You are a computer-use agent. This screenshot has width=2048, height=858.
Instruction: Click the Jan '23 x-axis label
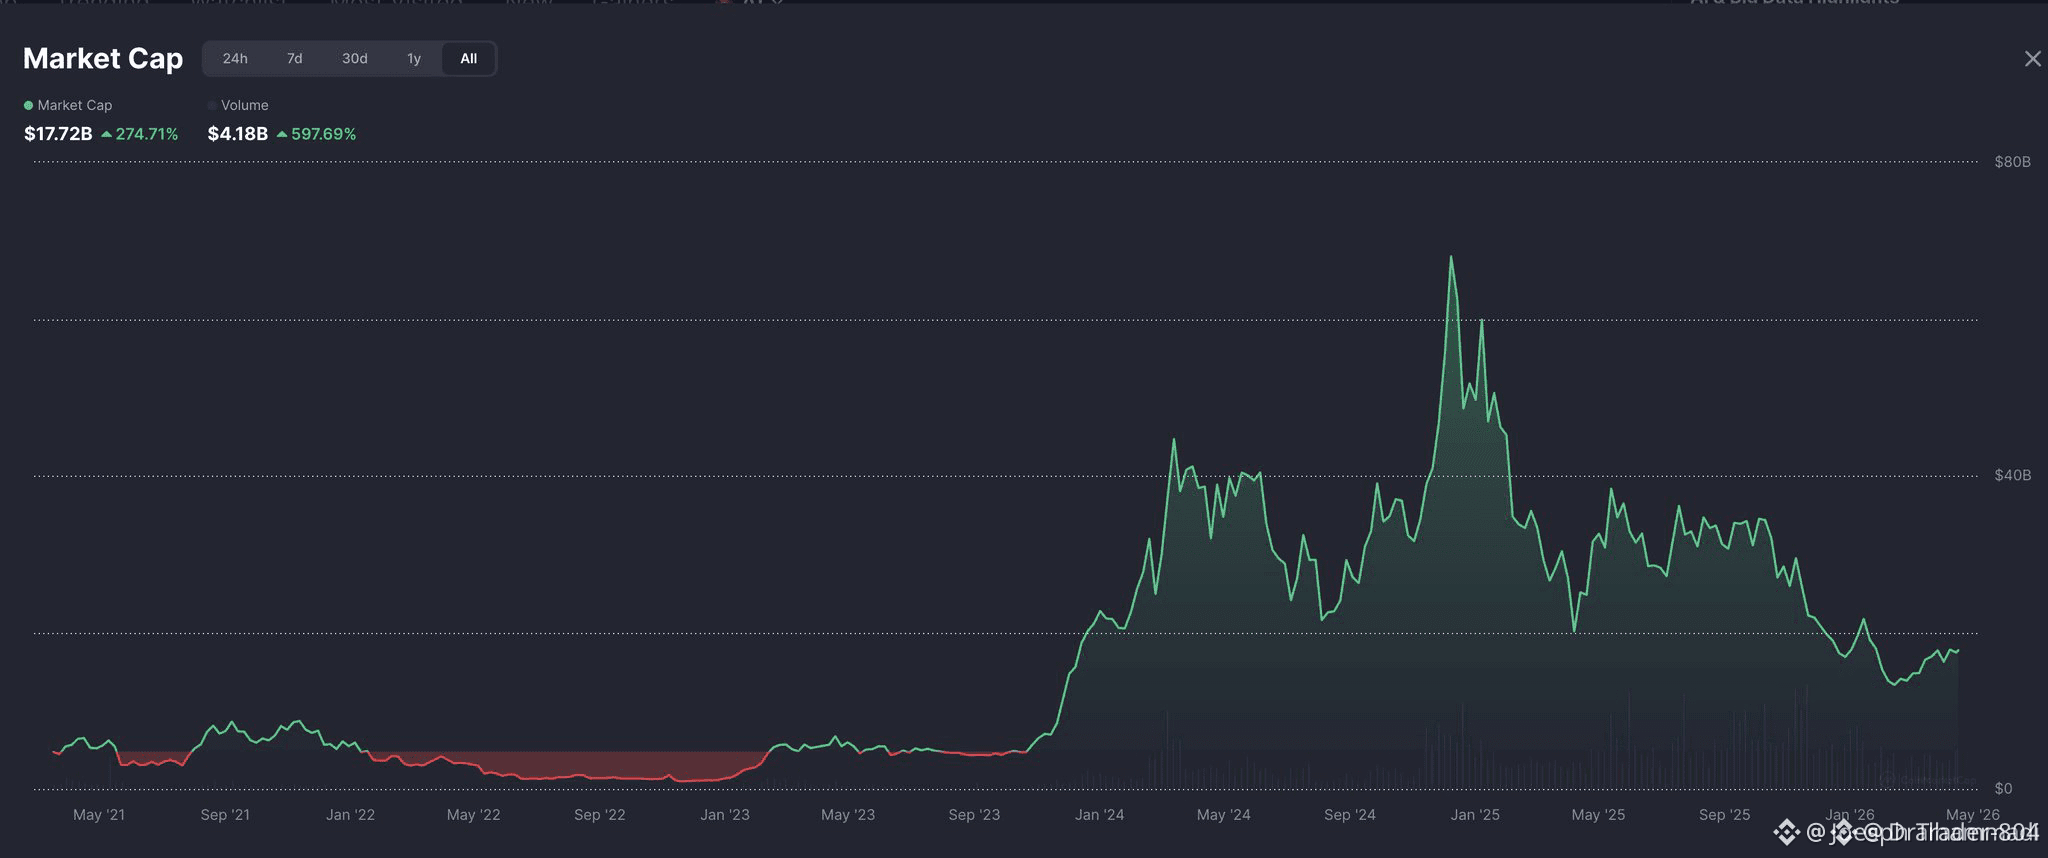click(x=725, y=815)
